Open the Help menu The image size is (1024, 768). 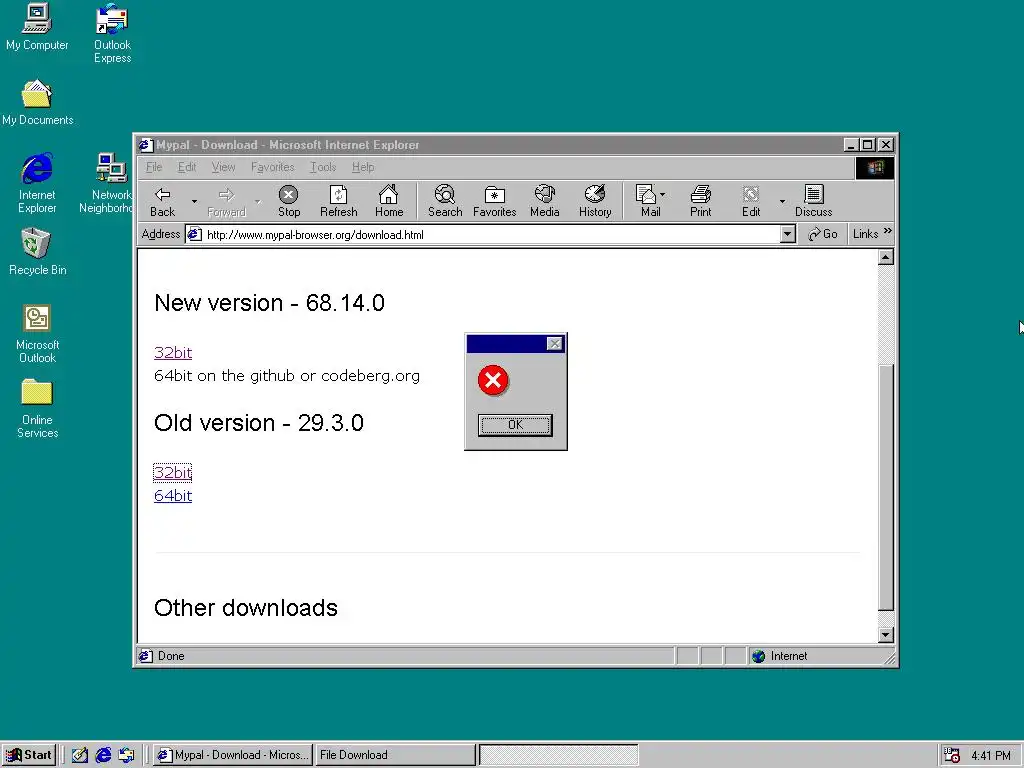pos(363,167)
